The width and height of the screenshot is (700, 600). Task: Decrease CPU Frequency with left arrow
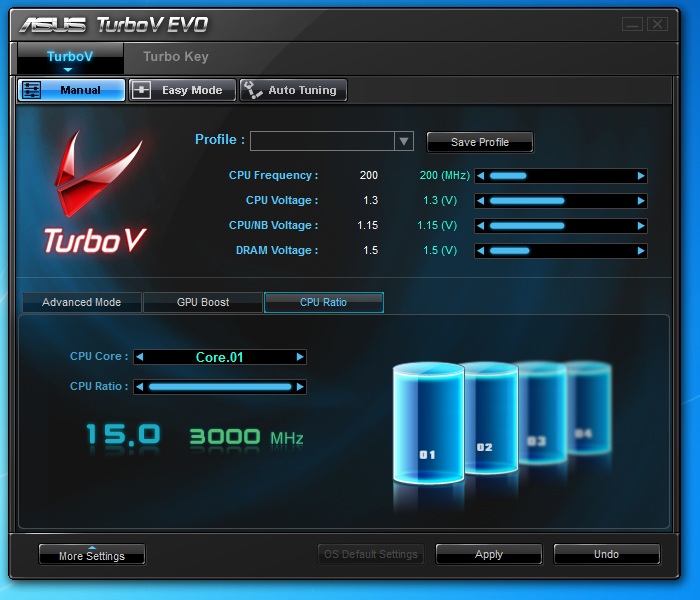pos(481,176)
